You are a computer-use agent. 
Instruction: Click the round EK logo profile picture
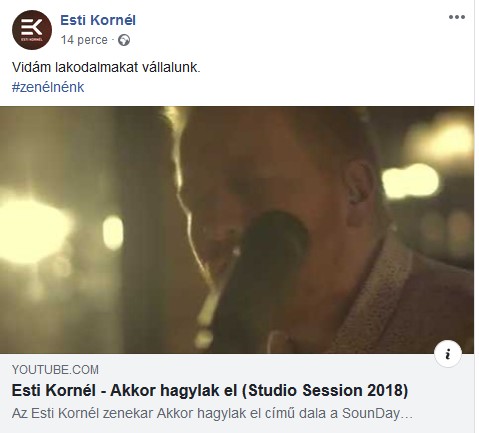click(x=32, y=30)
